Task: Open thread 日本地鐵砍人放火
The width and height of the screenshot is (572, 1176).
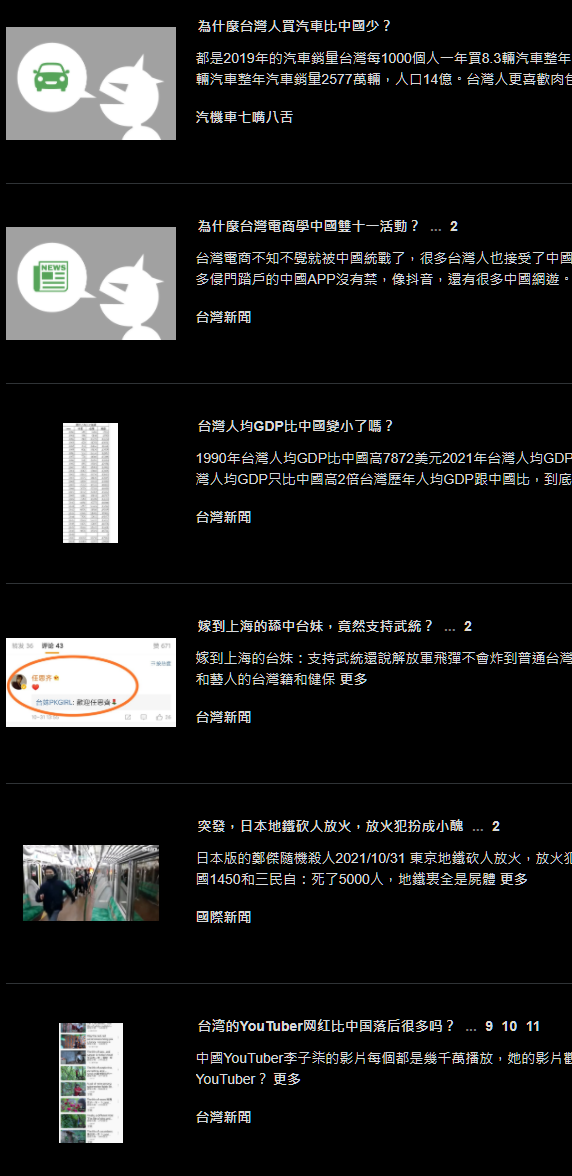Action: pos(330,826)
